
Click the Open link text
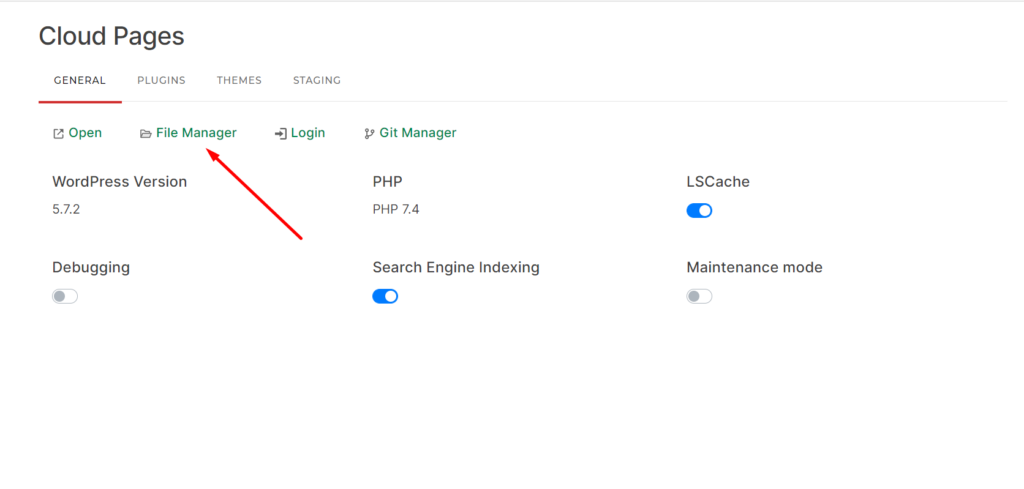pos(85,133)
